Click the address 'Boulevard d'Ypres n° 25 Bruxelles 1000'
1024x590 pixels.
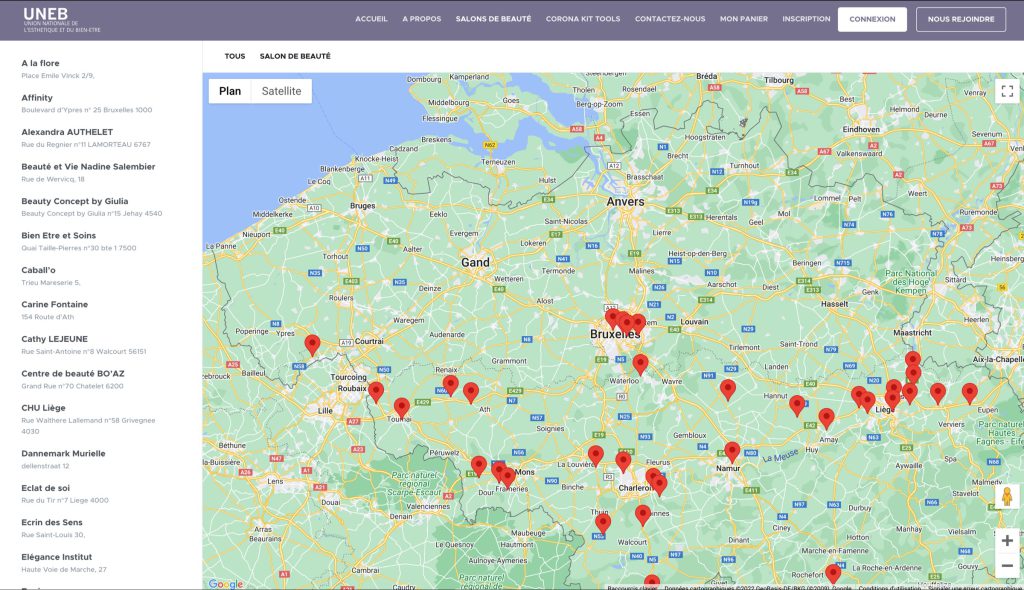(x=87, y=110)
